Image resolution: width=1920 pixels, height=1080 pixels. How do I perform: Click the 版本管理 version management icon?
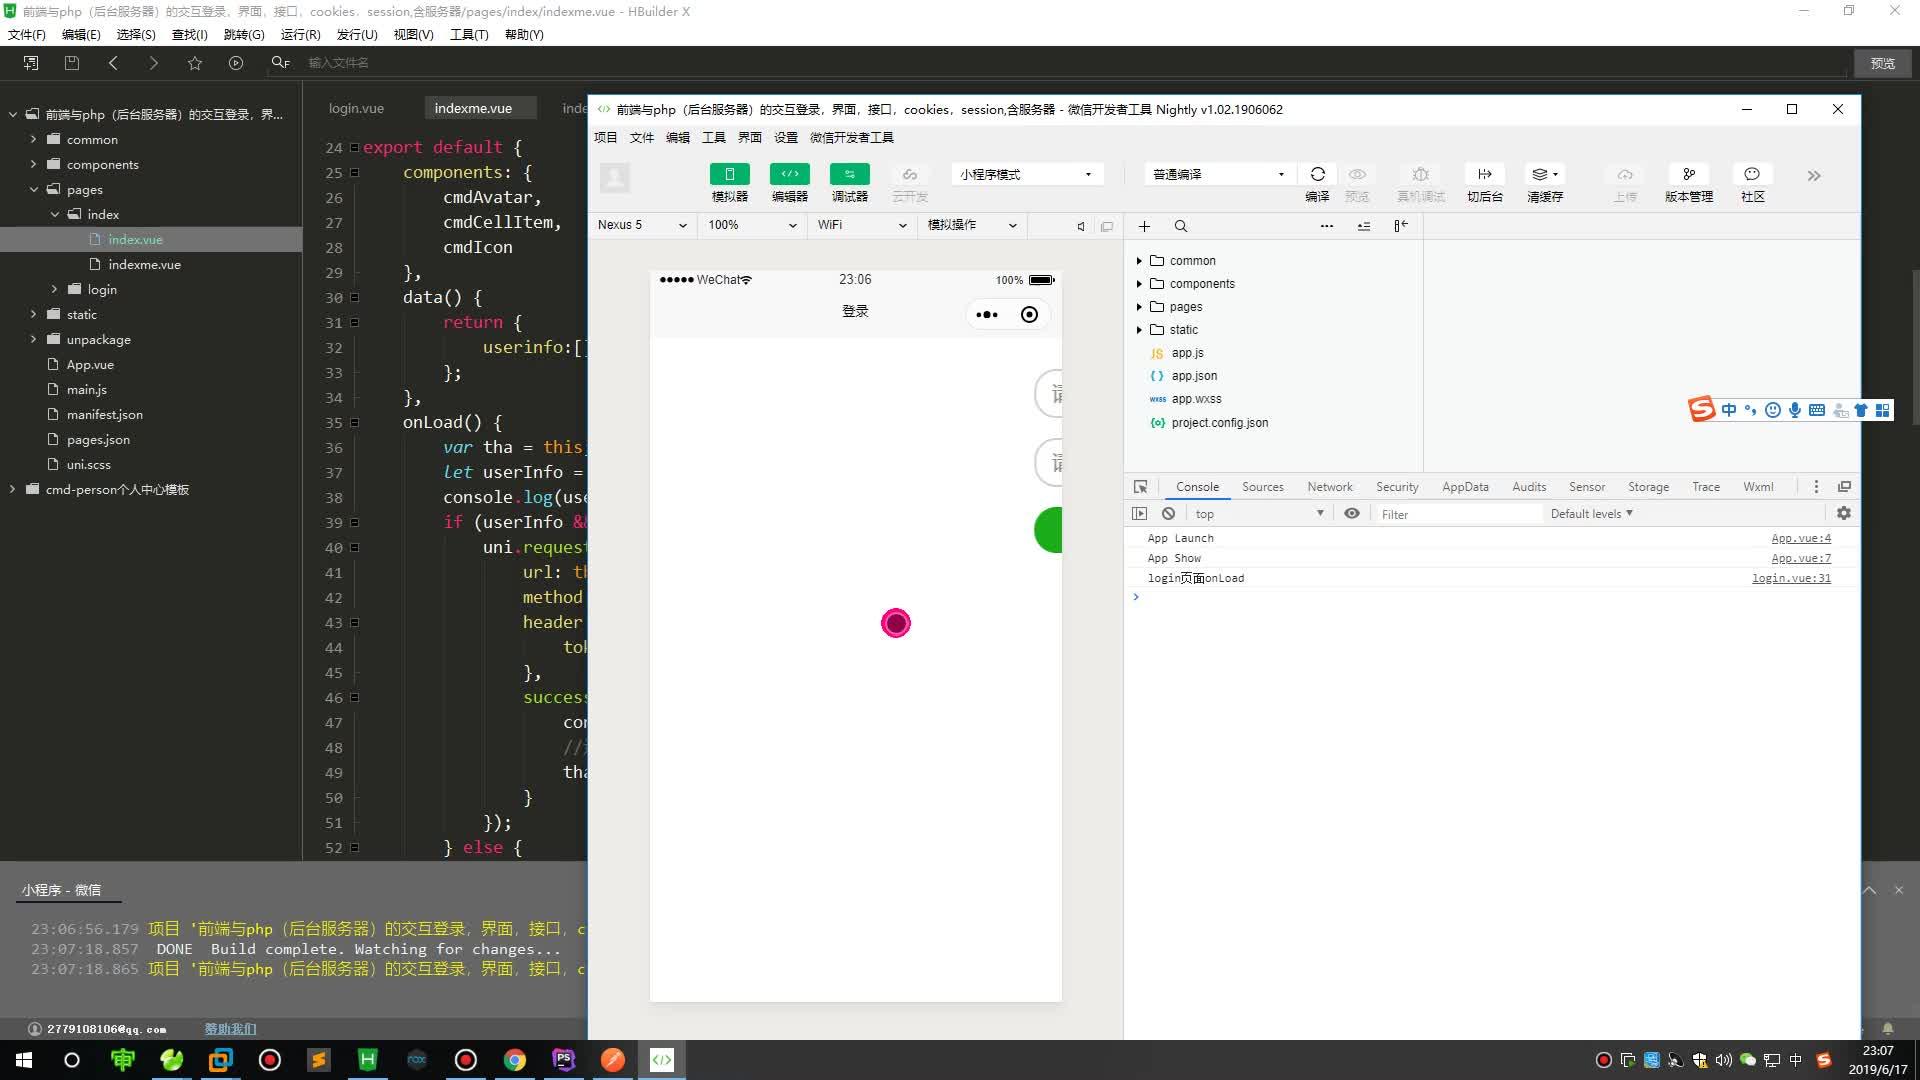point(1689,174)
